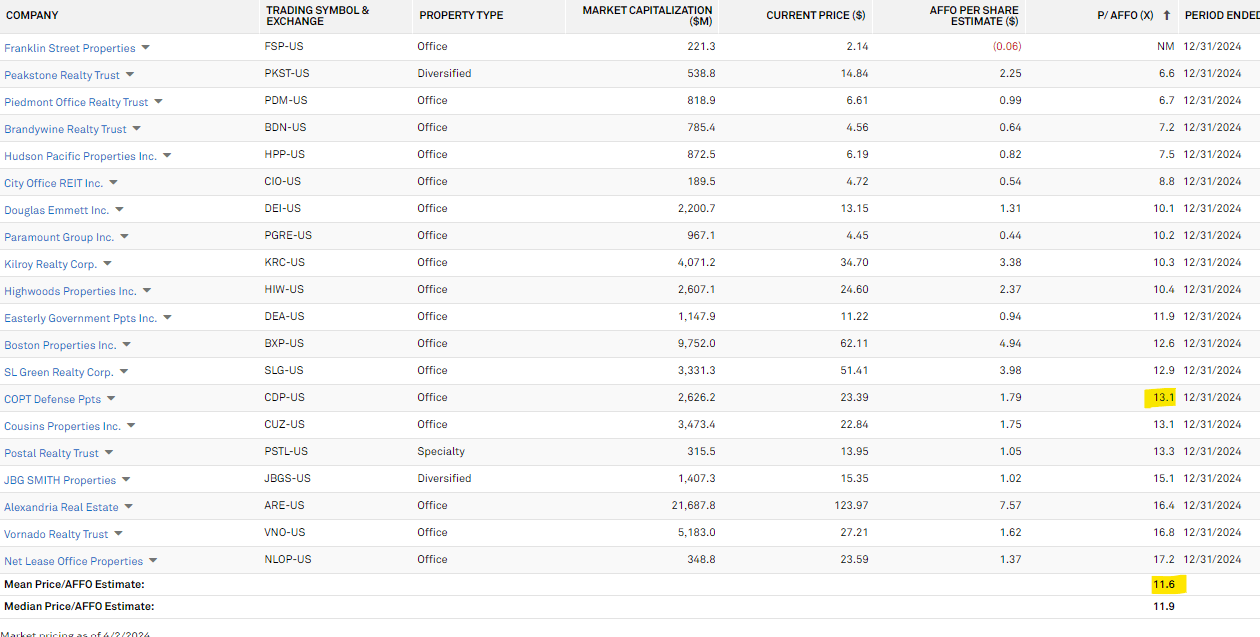Screen dimensions: 1260x637
Task: Click the Company column header
Action: (x=32, y=16)
